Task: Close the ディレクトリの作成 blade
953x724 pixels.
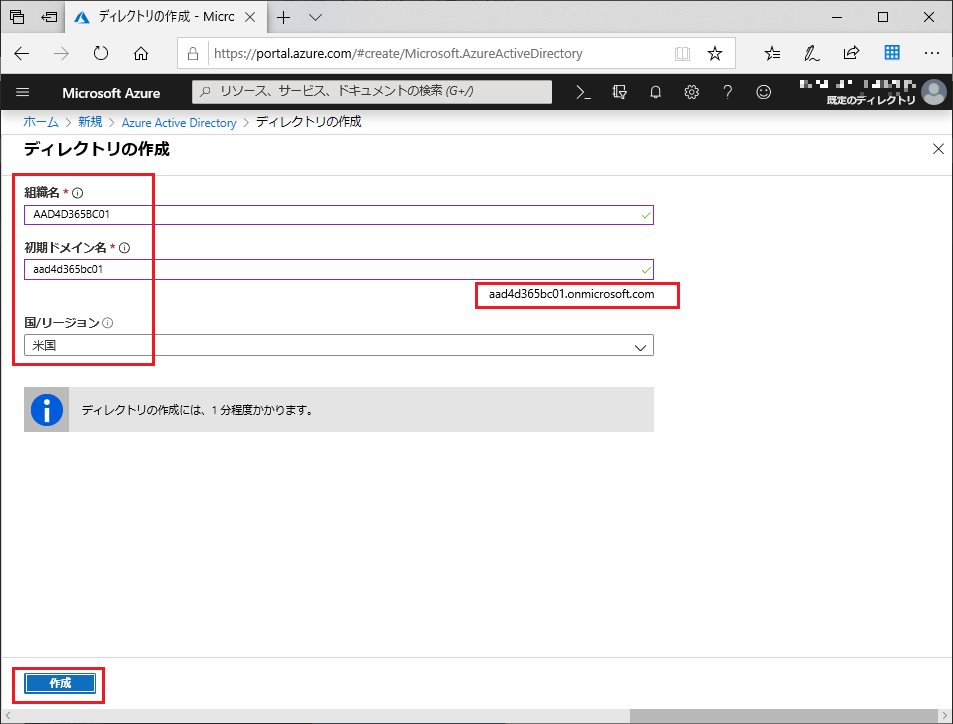Action: (938, 149)
